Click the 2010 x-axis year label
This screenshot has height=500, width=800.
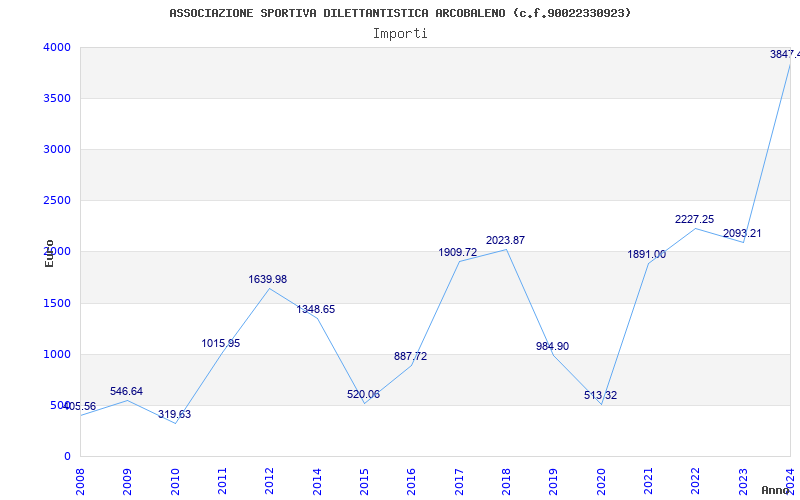(175, 481)
